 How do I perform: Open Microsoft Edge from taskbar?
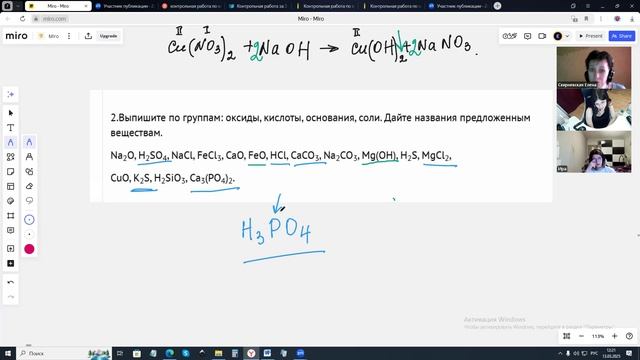point(169,353)
